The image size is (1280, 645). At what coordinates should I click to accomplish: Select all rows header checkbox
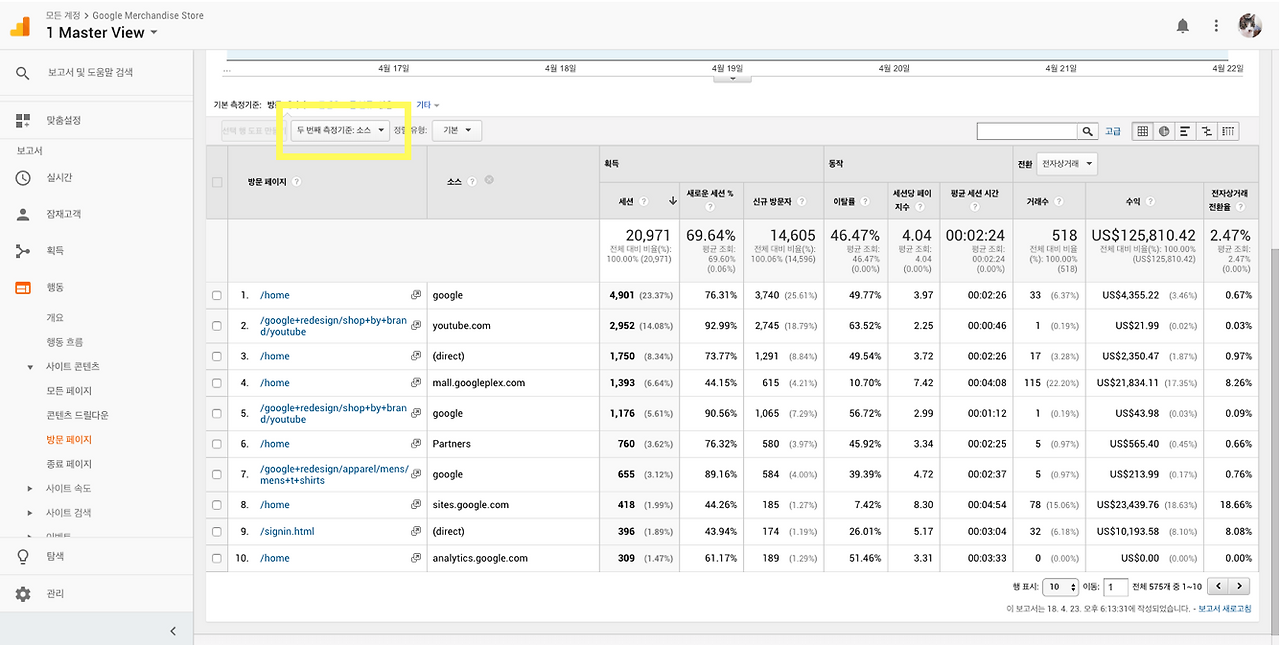click(x=217, y=182)
